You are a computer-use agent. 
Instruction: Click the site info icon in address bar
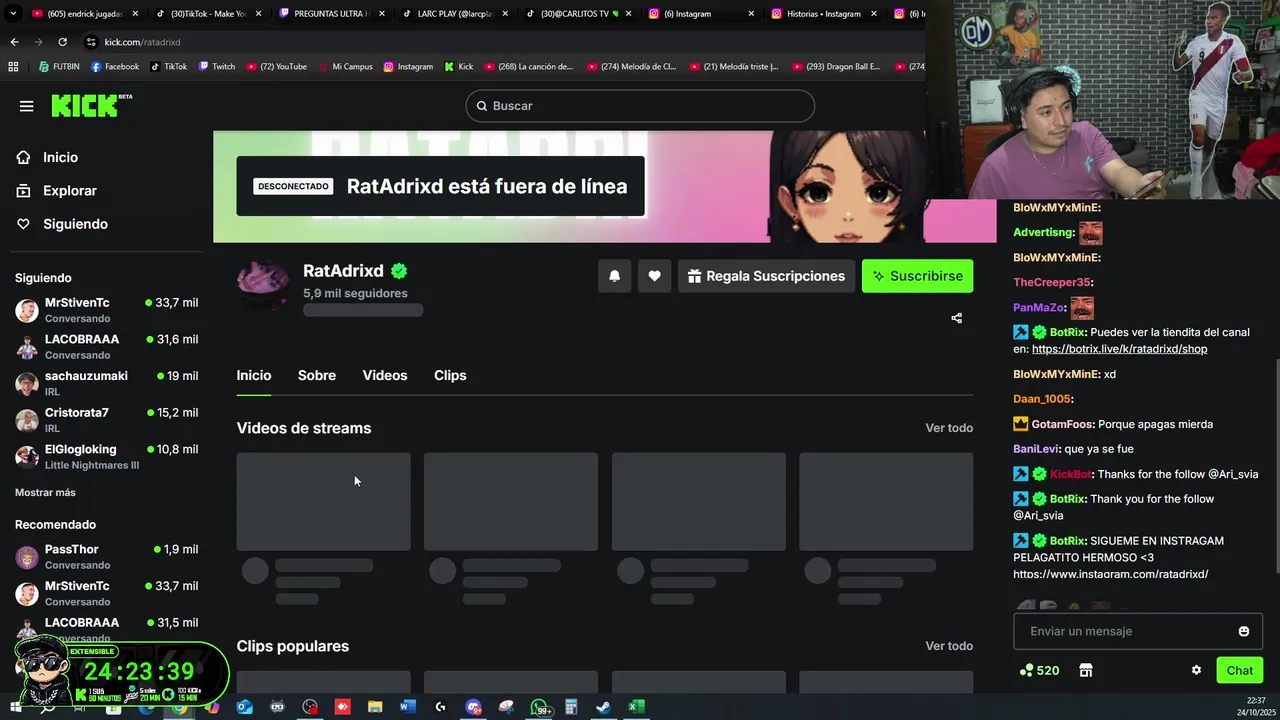91,42
